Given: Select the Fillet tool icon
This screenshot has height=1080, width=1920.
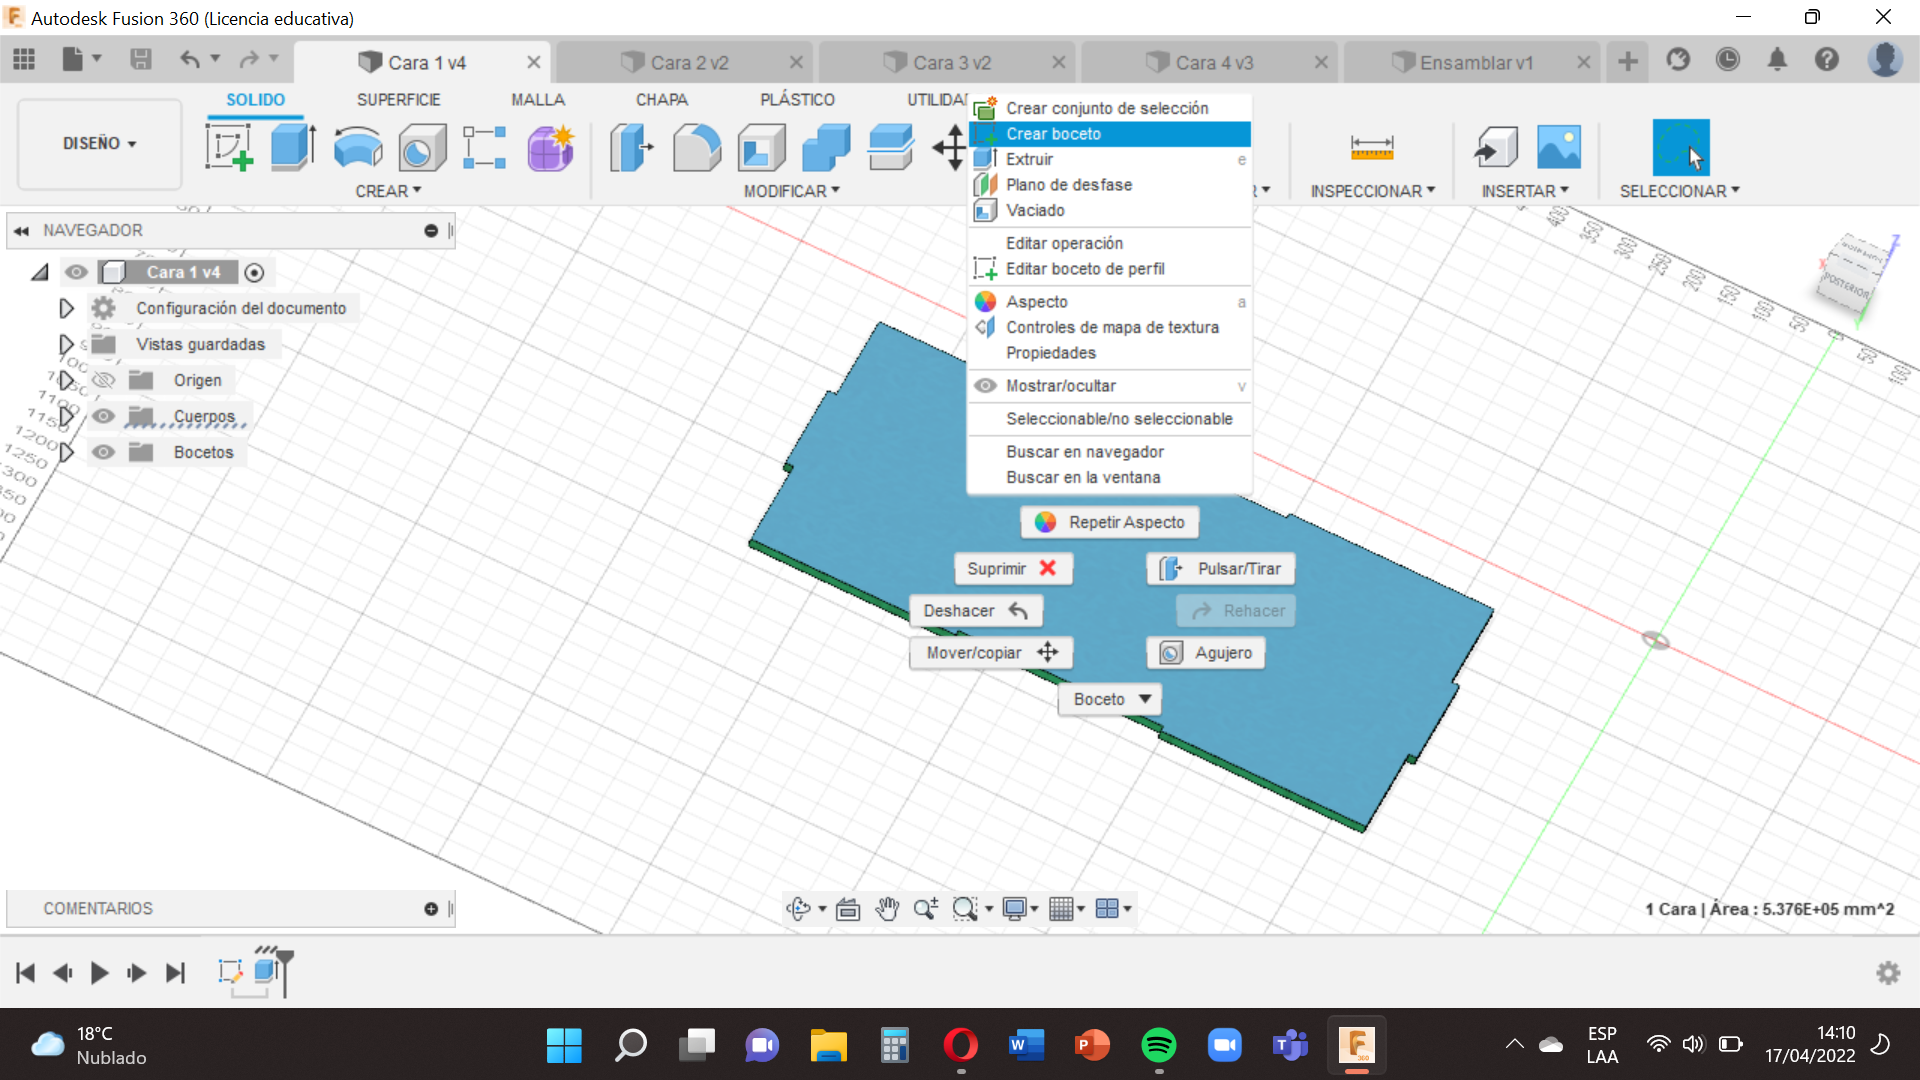Looking at the screenshot, I should [x=696, y=147].
